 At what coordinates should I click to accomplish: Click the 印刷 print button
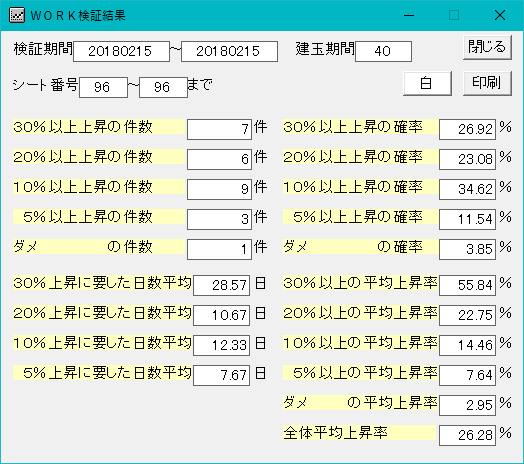487,83
